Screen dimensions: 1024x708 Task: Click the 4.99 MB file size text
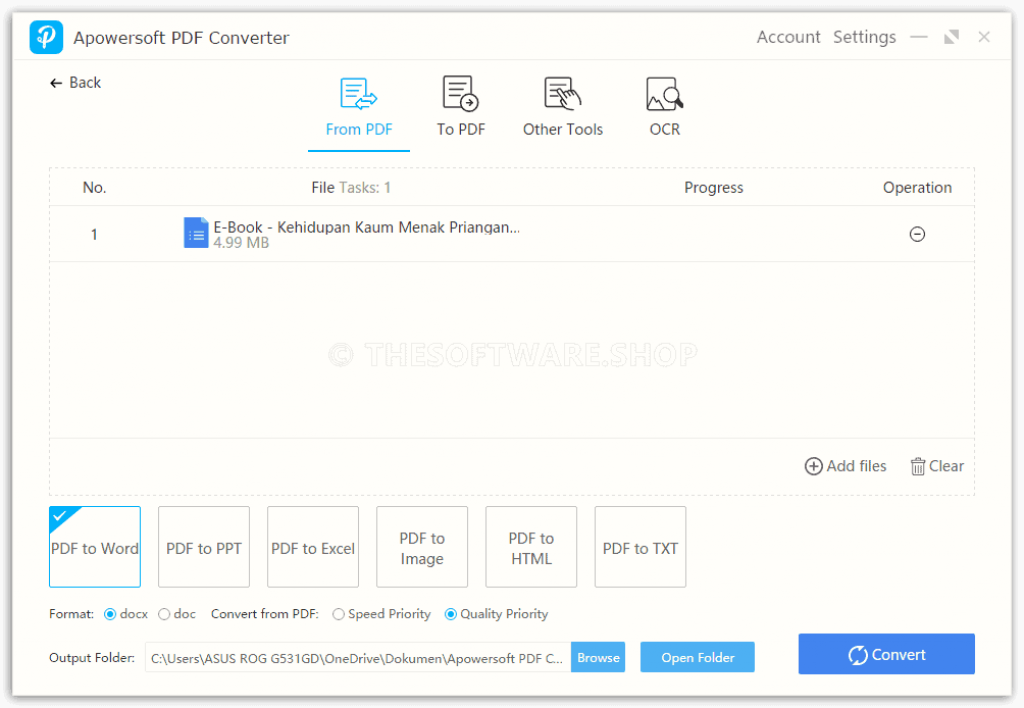pyautogui.click(x=241, y=243)
